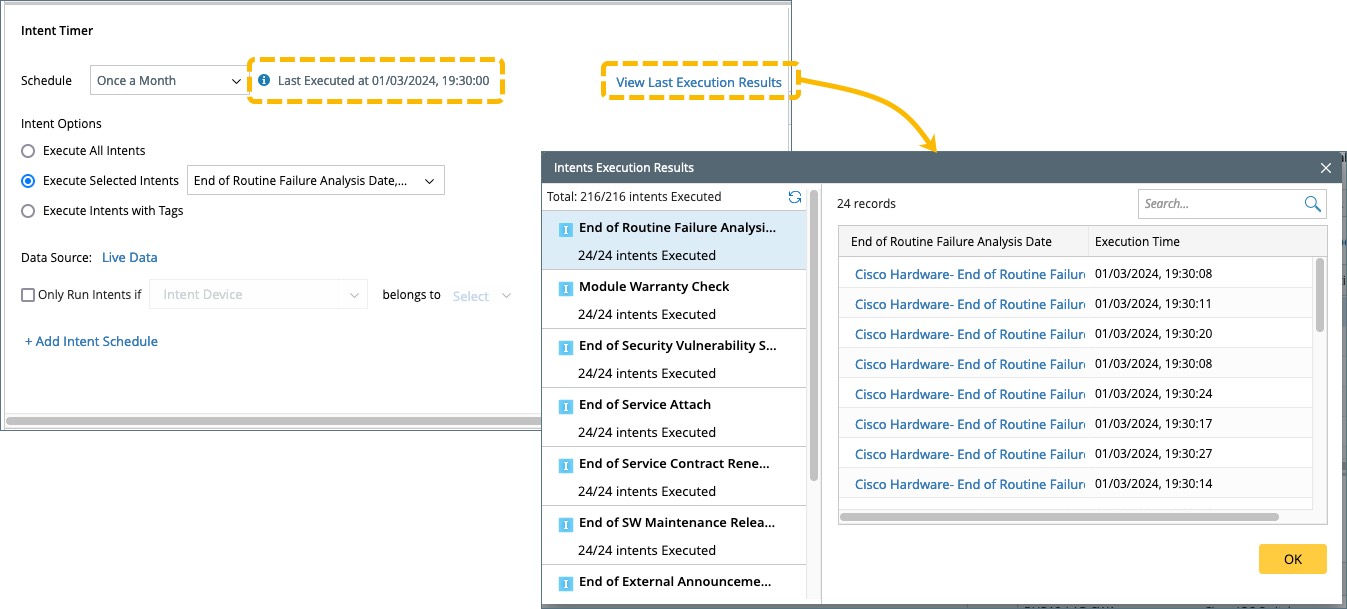Click the Module Warranty Check intent icon
This screenshot has height=609, width=1347.
(565, 289)
